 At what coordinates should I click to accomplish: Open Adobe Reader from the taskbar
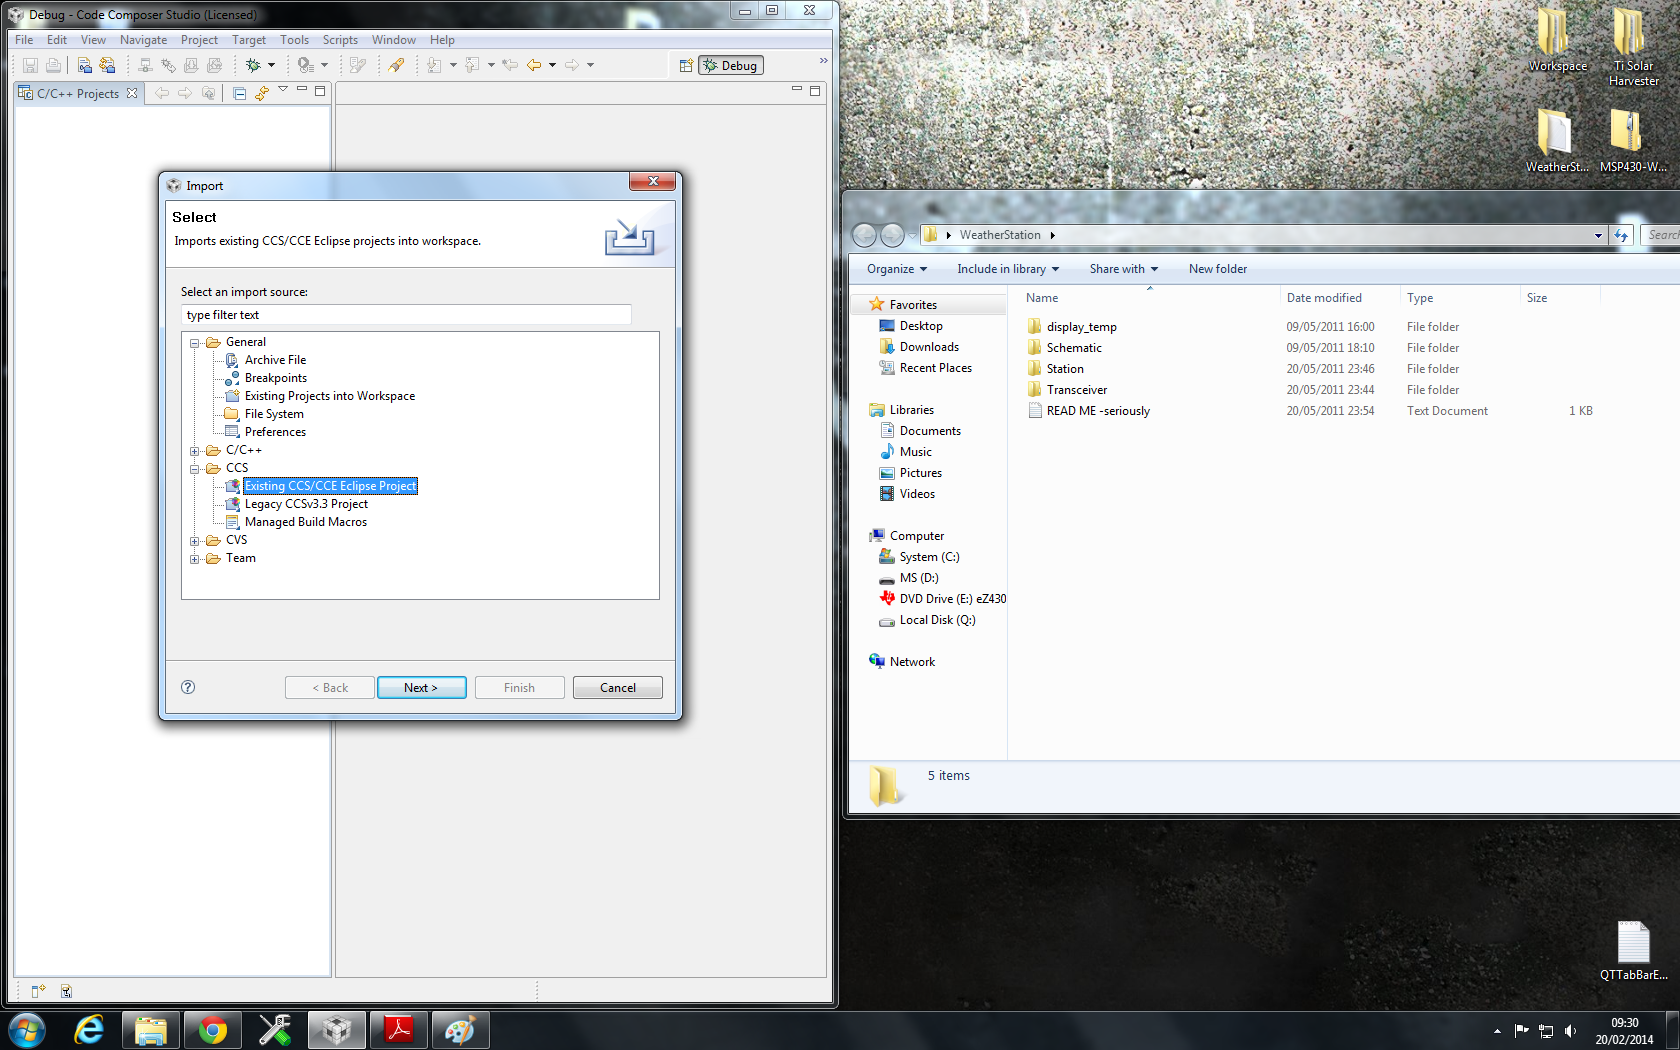point(399,1030)
